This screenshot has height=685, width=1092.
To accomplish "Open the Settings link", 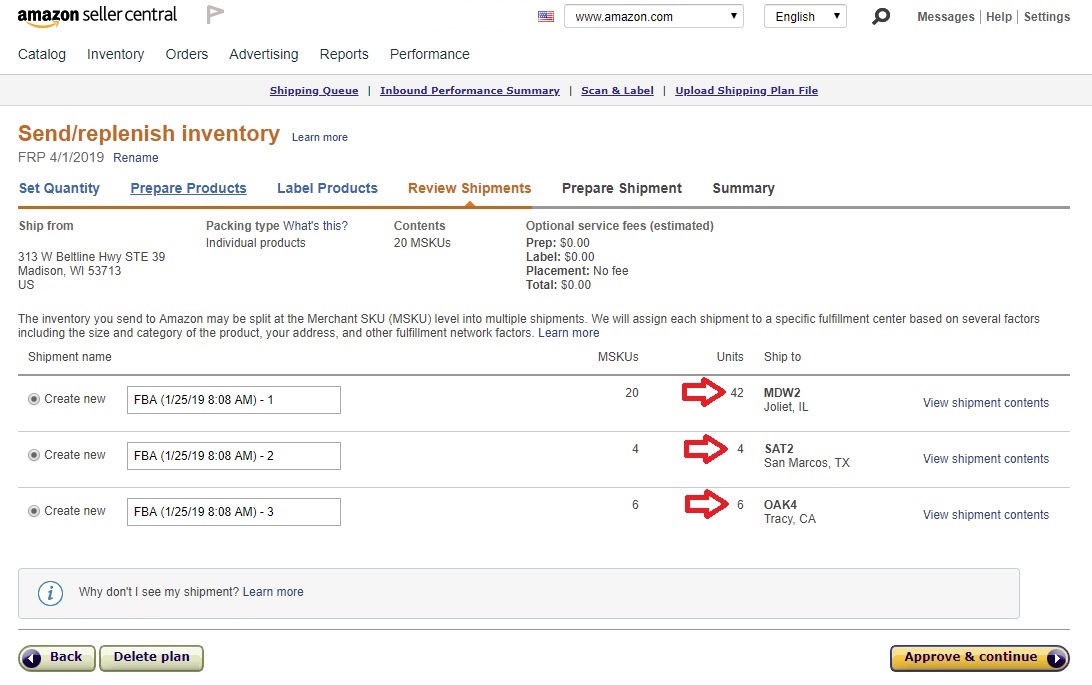I will pos(1047,17).
